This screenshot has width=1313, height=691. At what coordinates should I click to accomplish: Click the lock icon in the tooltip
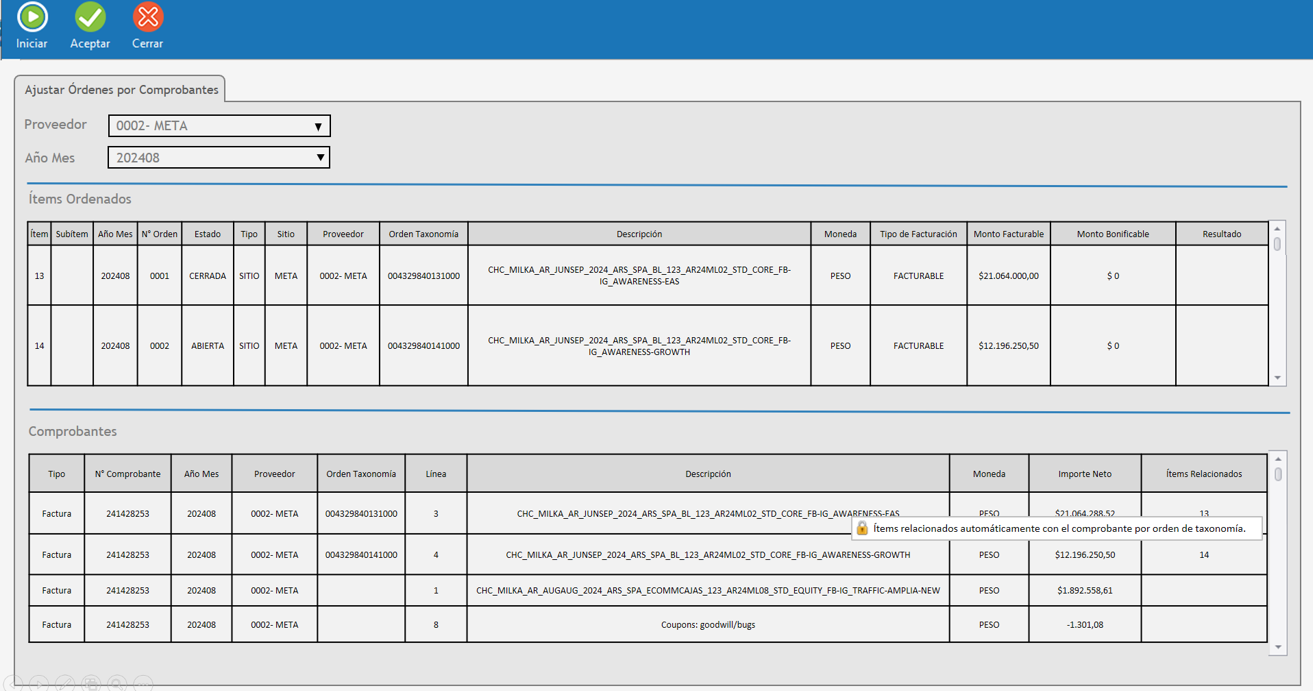coord(862,528)
